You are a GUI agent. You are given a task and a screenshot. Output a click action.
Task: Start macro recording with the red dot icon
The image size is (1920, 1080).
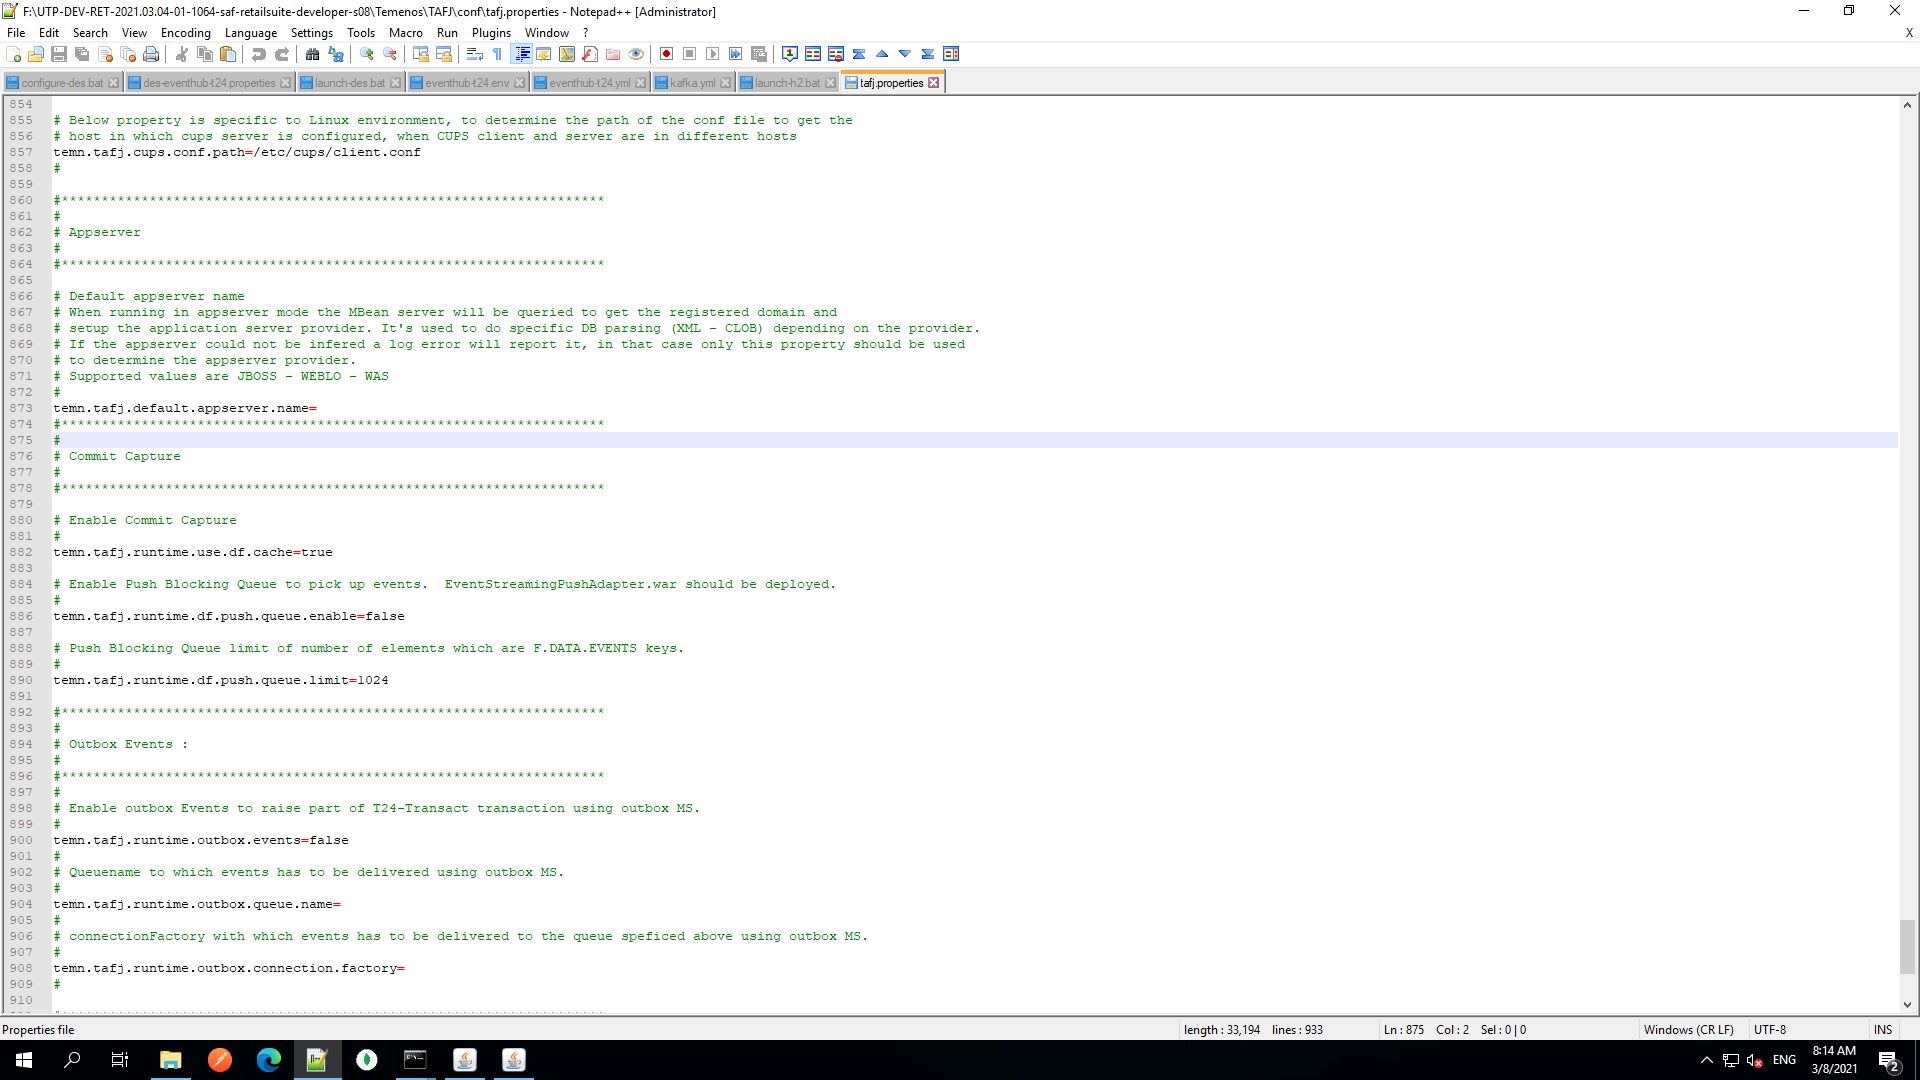(666, 54)
